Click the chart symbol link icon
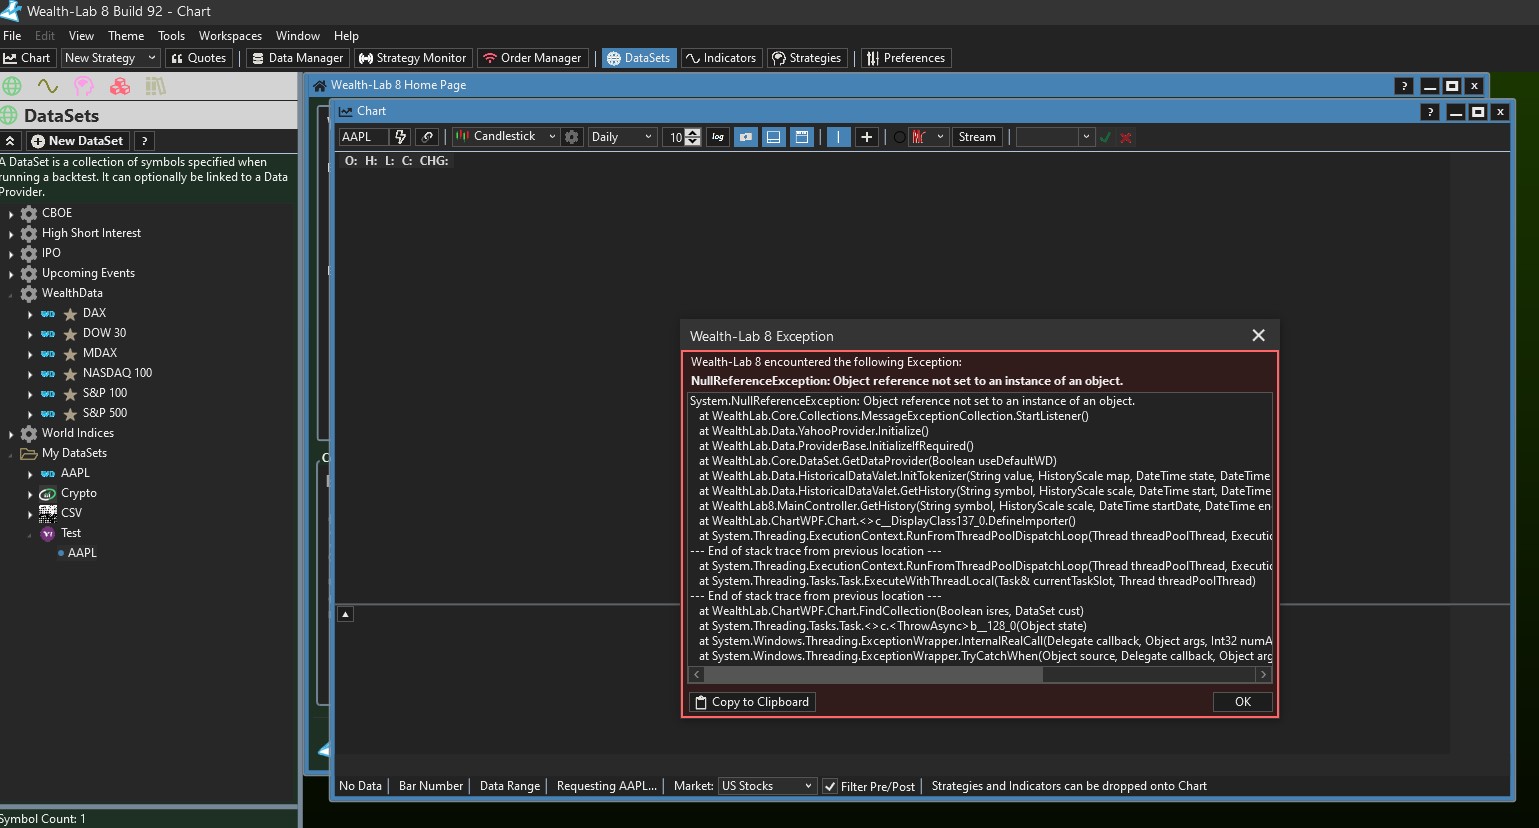1539x828 pixels. coord(428,137)
